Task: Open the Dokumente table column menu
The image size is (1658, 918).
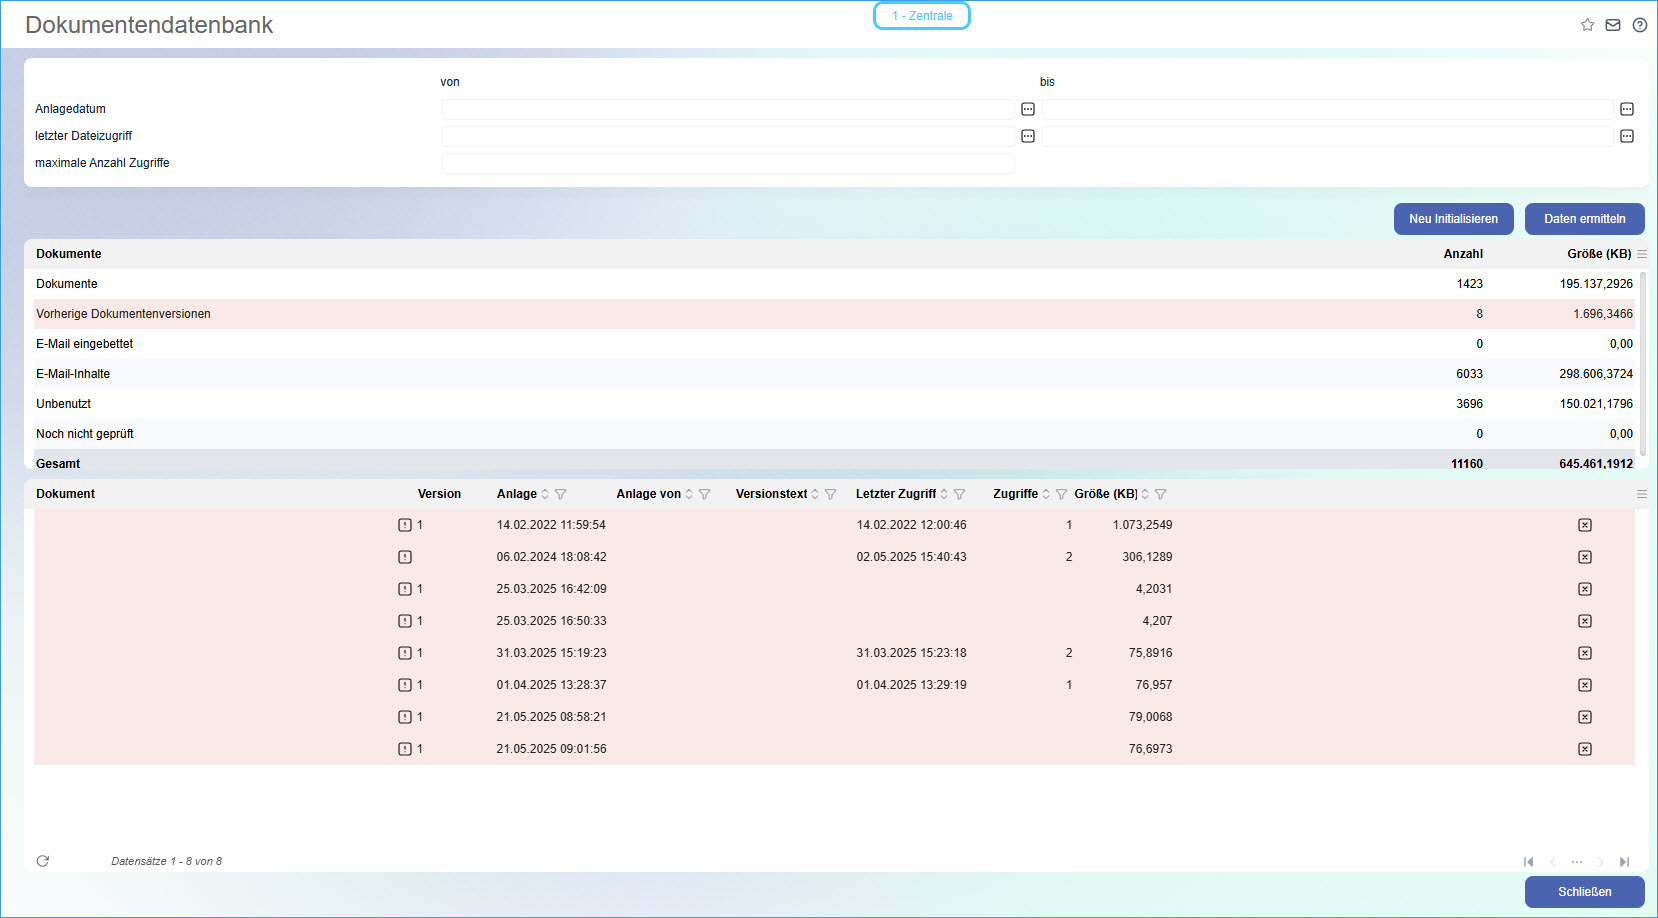Action: click(1642, 254)
